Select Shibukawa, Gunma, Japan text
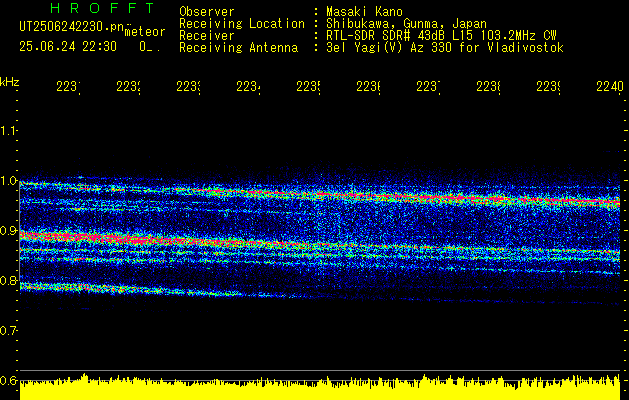Image resolution: width=629 pixels, height=400 pixels. (x=406, y=23)
